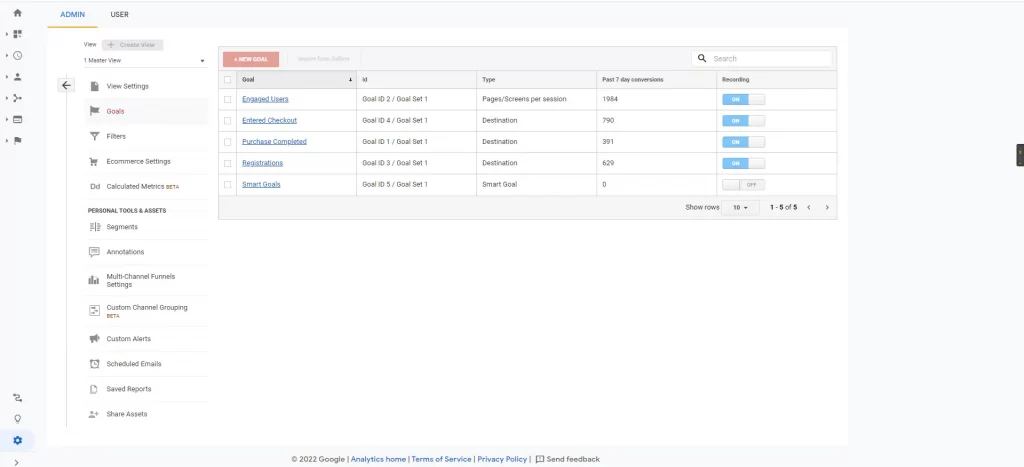Expand the left sidebar with bottom chevron
The image size is (1024, 467).
point(17,461)
